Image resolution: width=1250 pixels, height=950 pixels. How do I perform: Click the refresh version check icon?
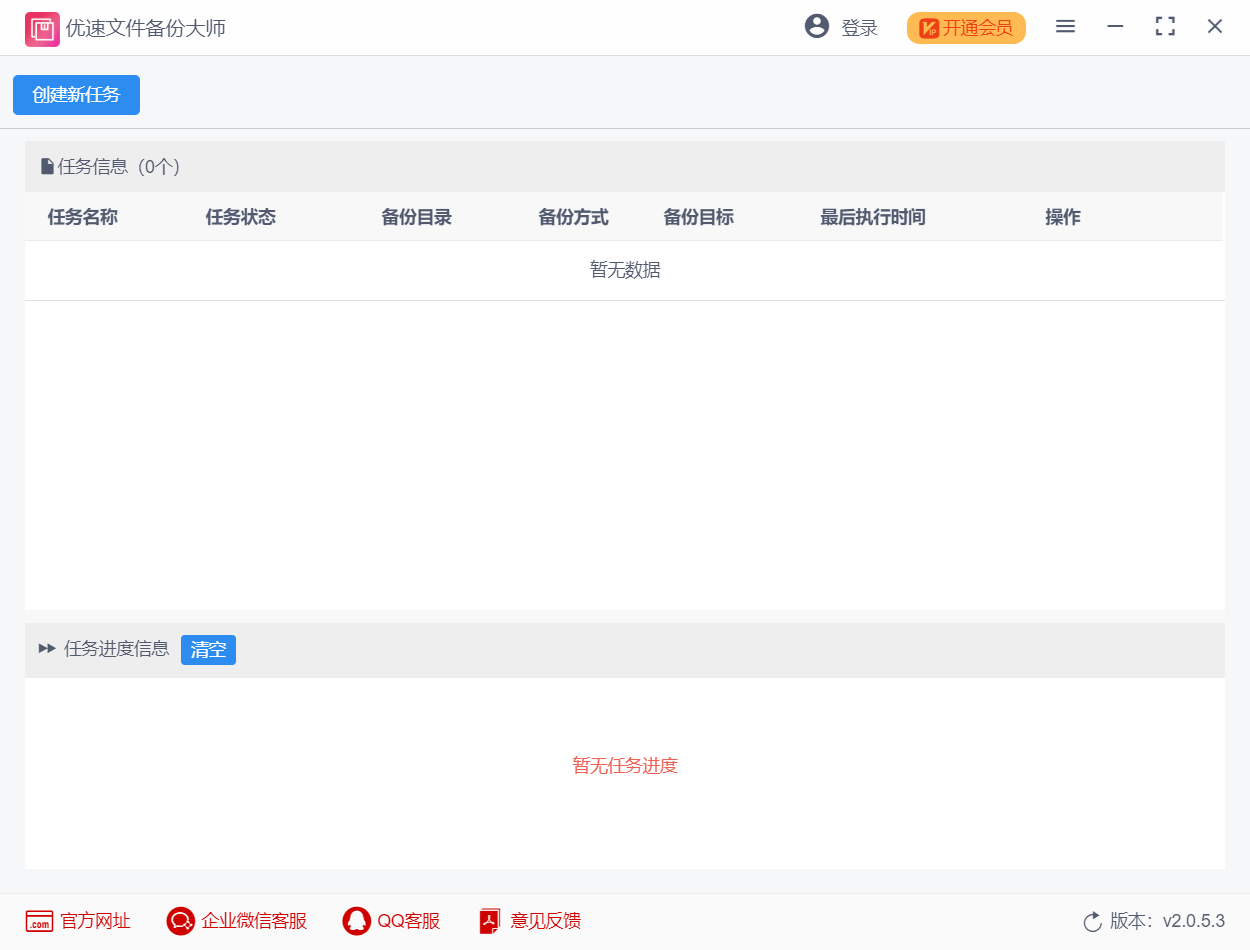[x=1092, y=921]
